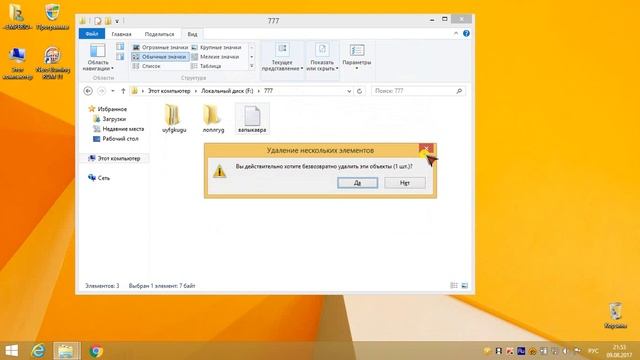Go back with the back arrow
640x360 pixels.
(88, 91)
